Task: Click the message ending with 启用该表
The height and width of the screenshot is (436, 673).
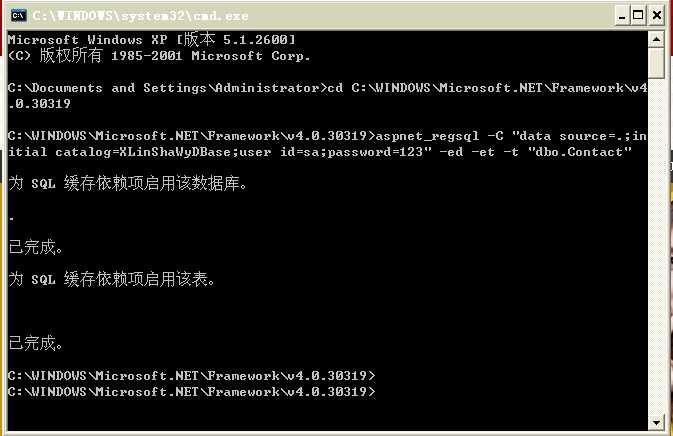Action: [x=112, y=279]
